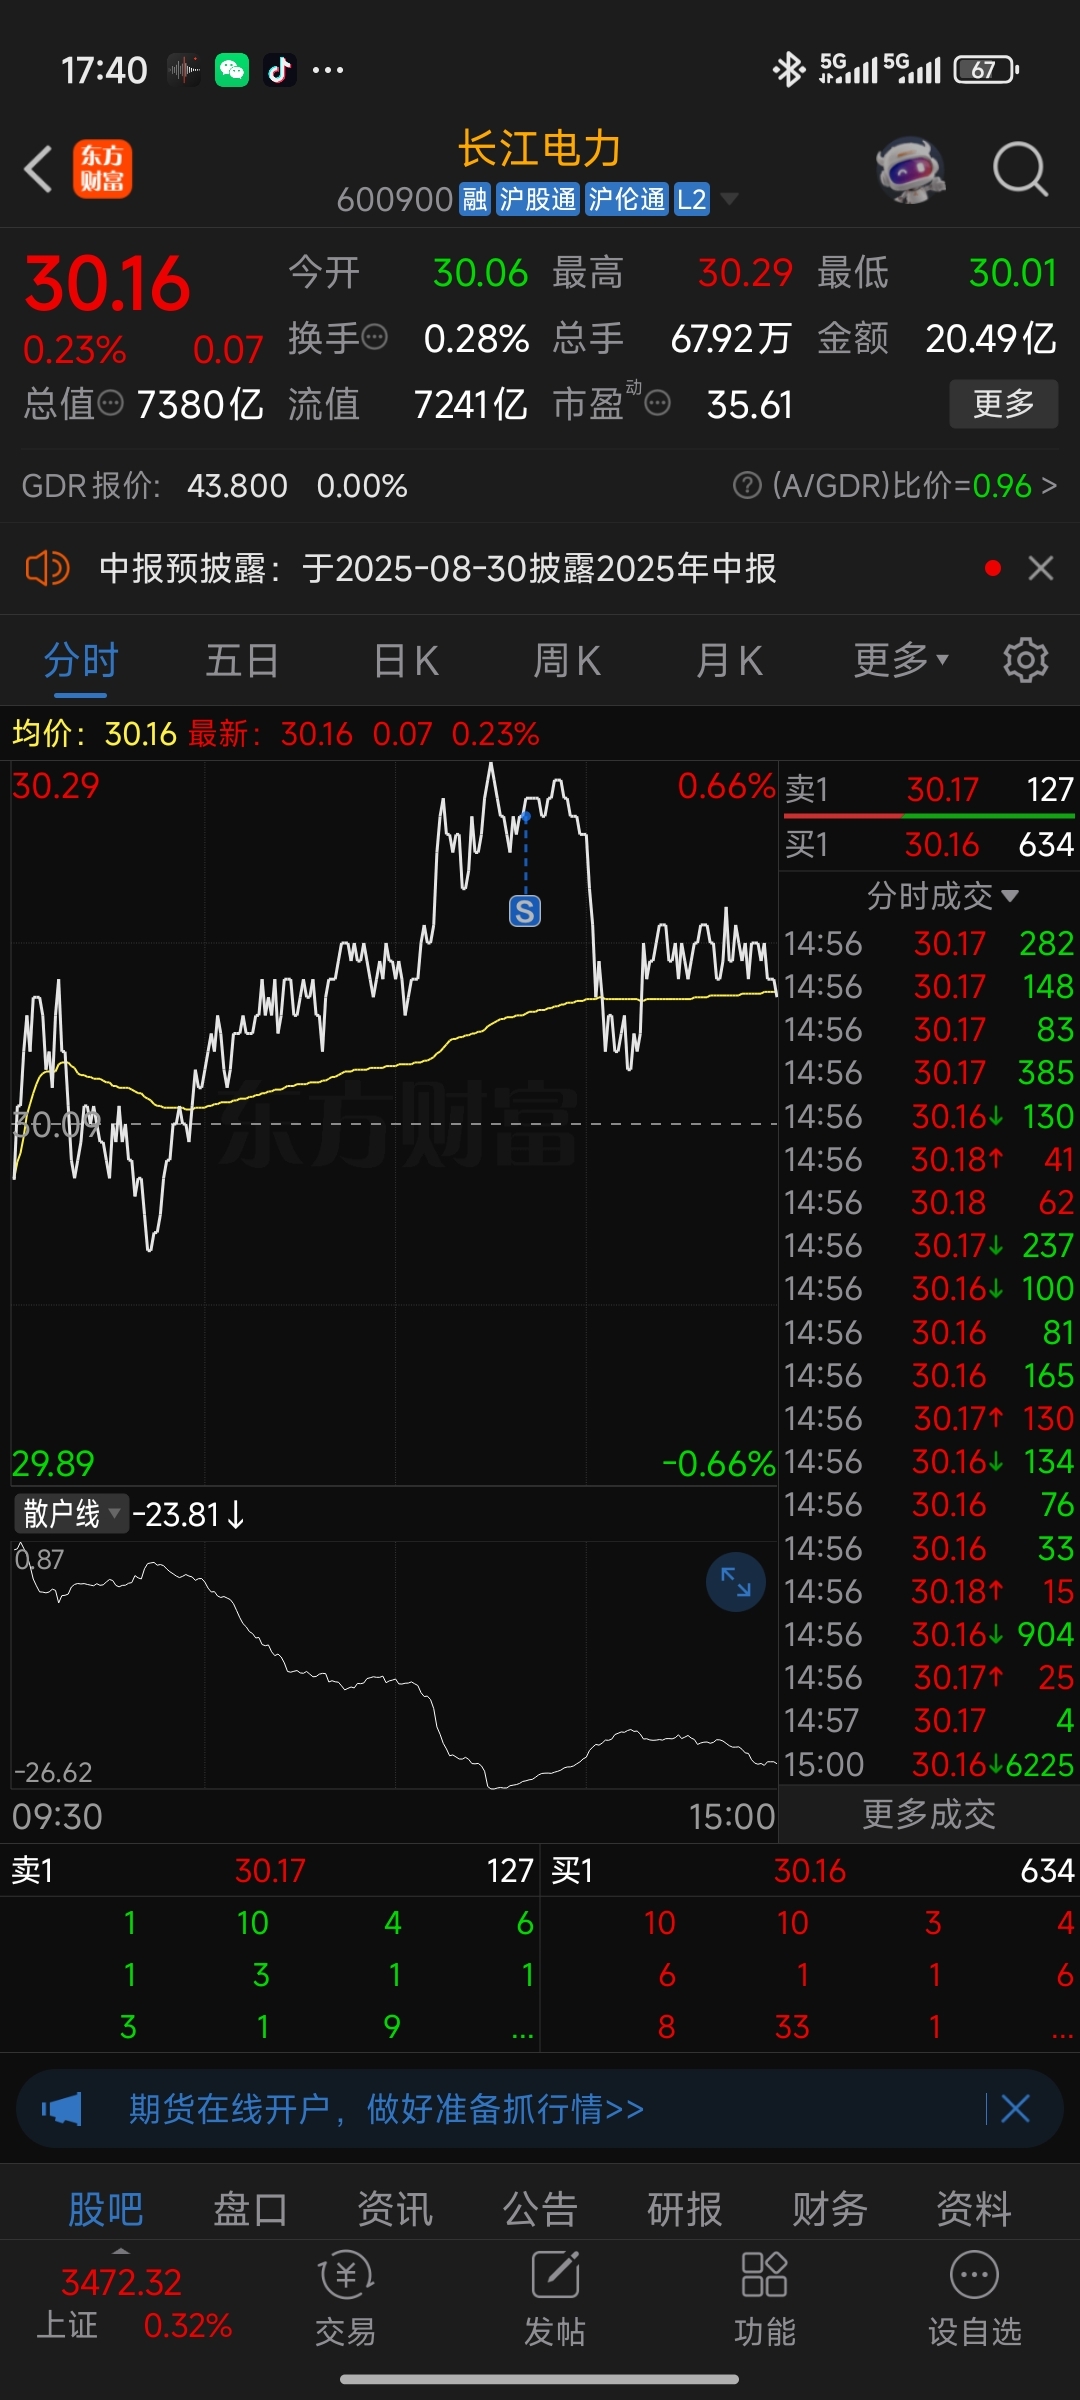Tap the futures ad megaphone icon
The width and height of the screenshot is (1080, 2400).
pyautogui.click(x=62, y=2109)
